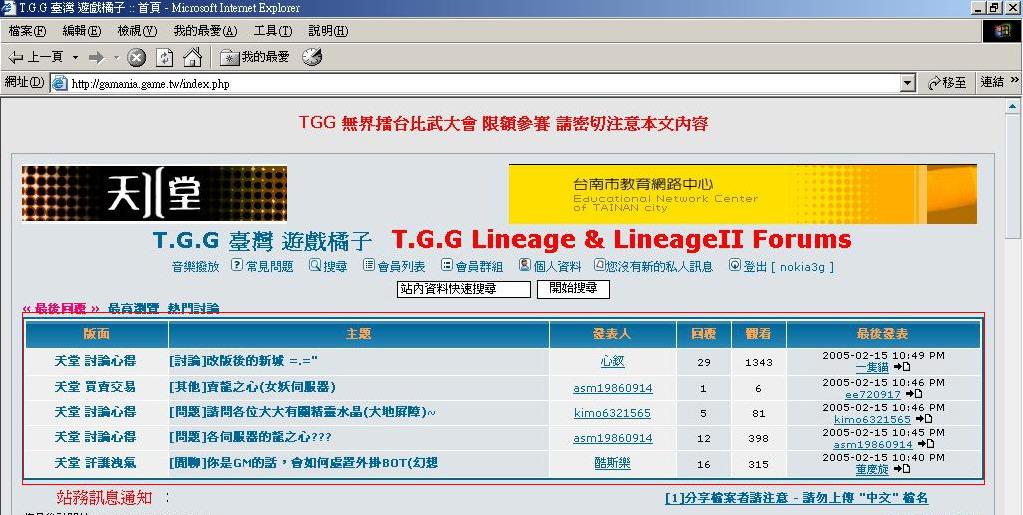
Task: Open the 說明(H) menu
Action: click(x=328, y=31)
